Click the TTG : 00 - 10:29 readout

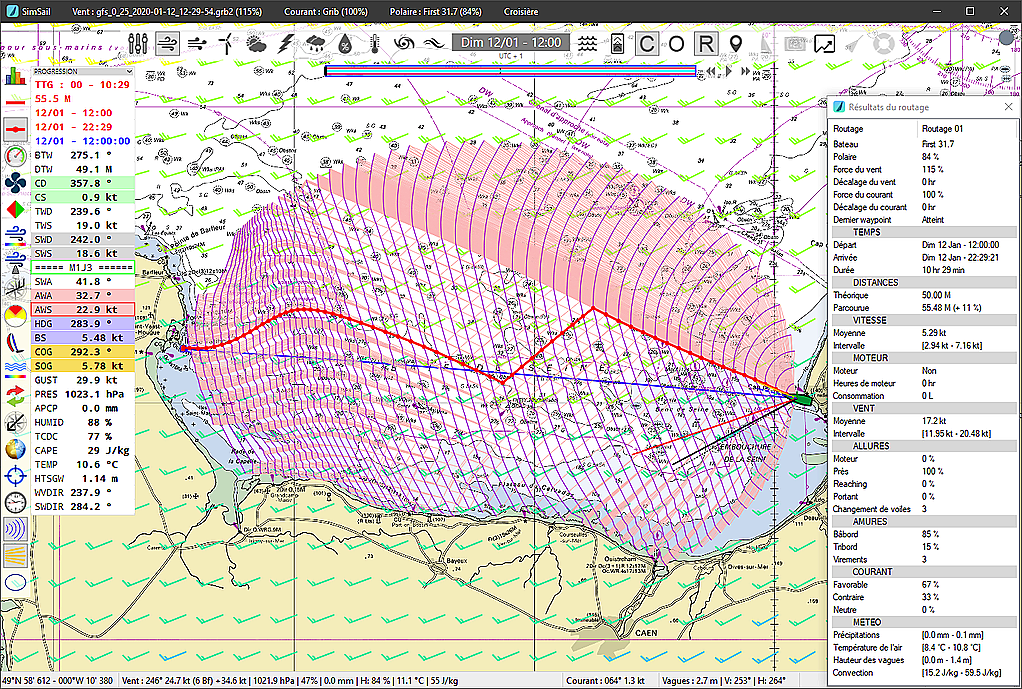(x=82, y=85)
